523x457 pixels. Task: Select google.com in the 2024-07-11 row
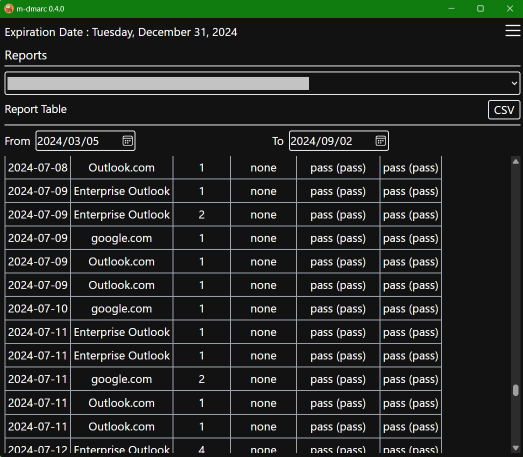coord(121,379)
